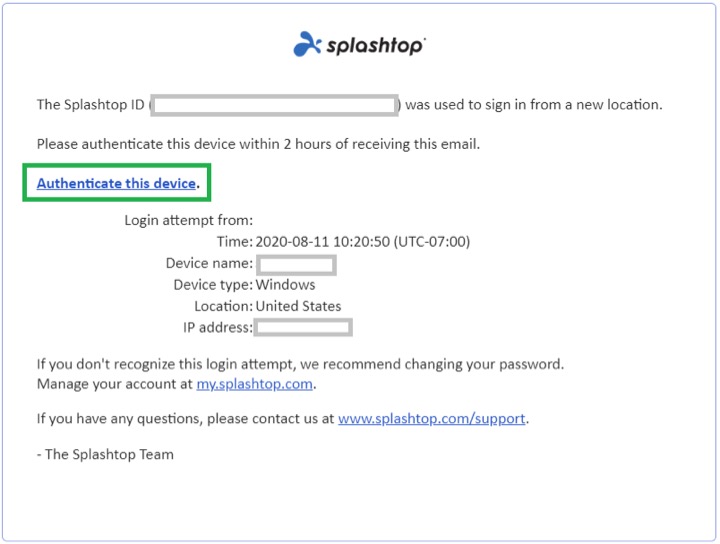Click the 'If you have any questions' text
Image resolution: width=720 pixels, height=544 pixels.
[119, 419]
